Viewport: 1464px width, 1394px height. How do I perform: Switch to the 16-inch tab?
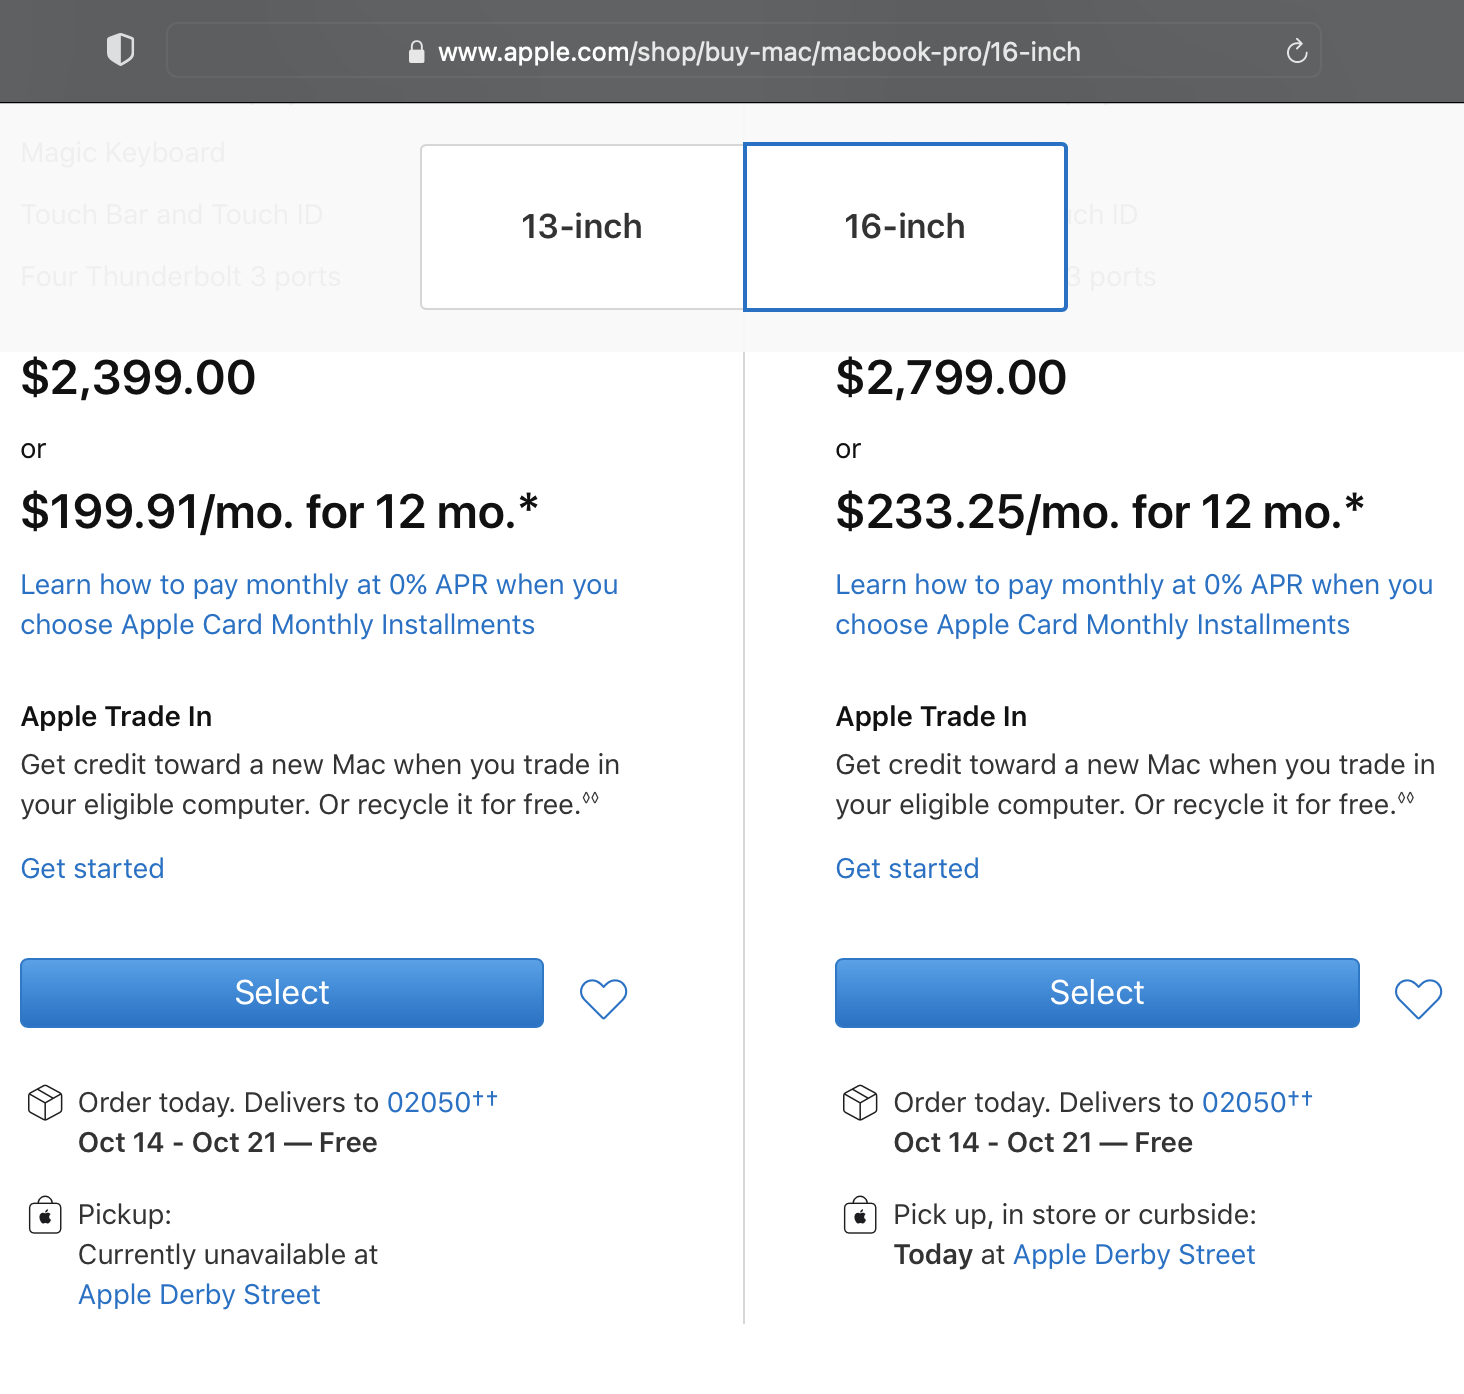tap(905, 227)
